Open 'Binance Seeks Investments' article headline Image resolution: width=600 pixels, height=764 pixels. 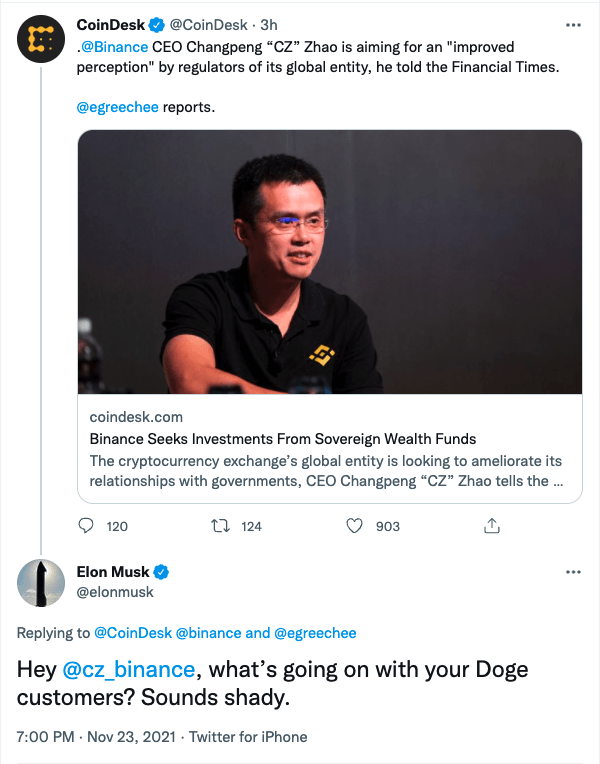282,439
